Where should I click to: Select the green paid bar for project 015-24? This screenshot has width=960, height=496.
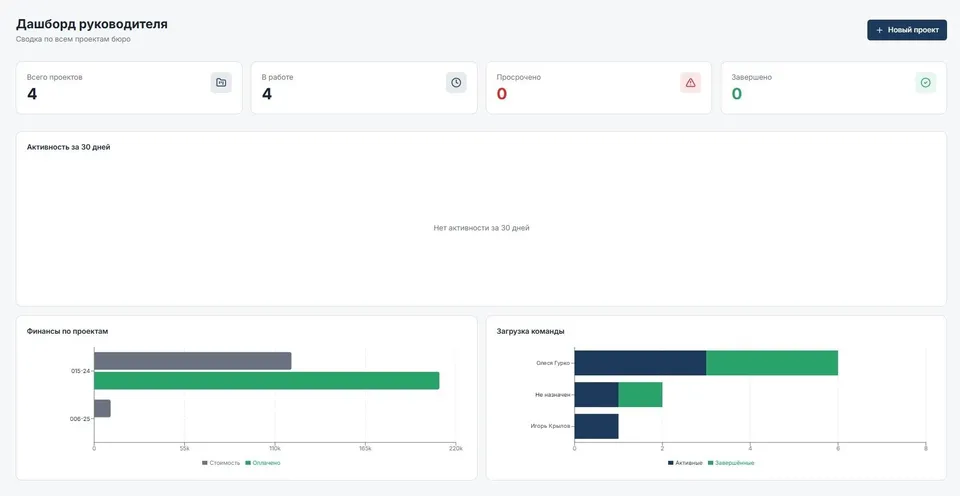[x=266, y=380]
